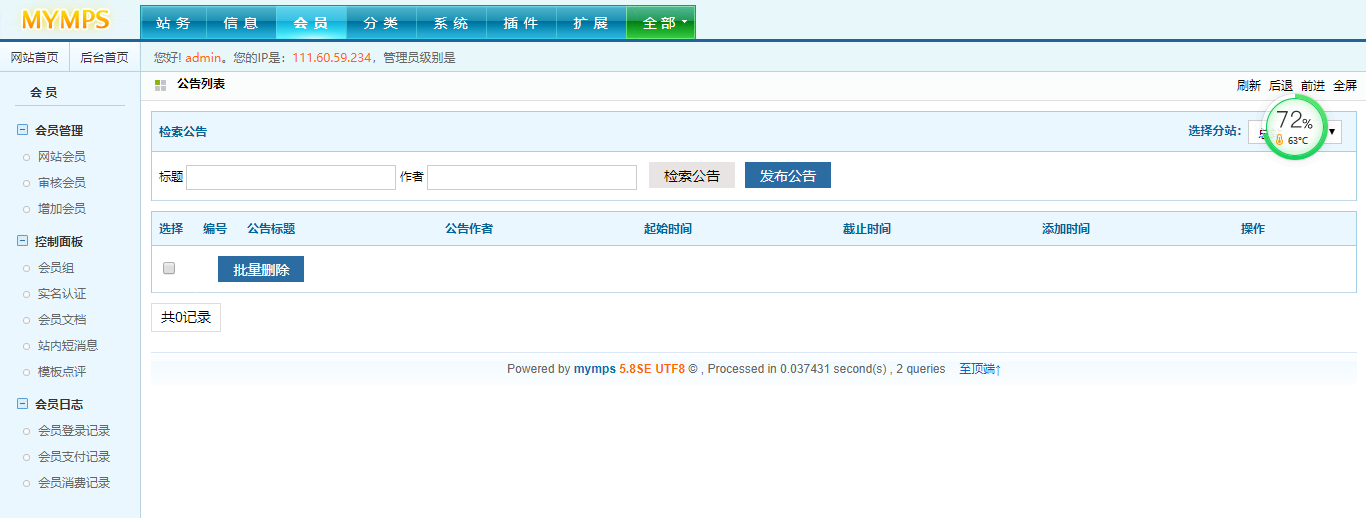The width and height of the screenshot is (1366, 518).
Task: Click the 公告列表 grid icon
Action: click(x=160, y=85)
